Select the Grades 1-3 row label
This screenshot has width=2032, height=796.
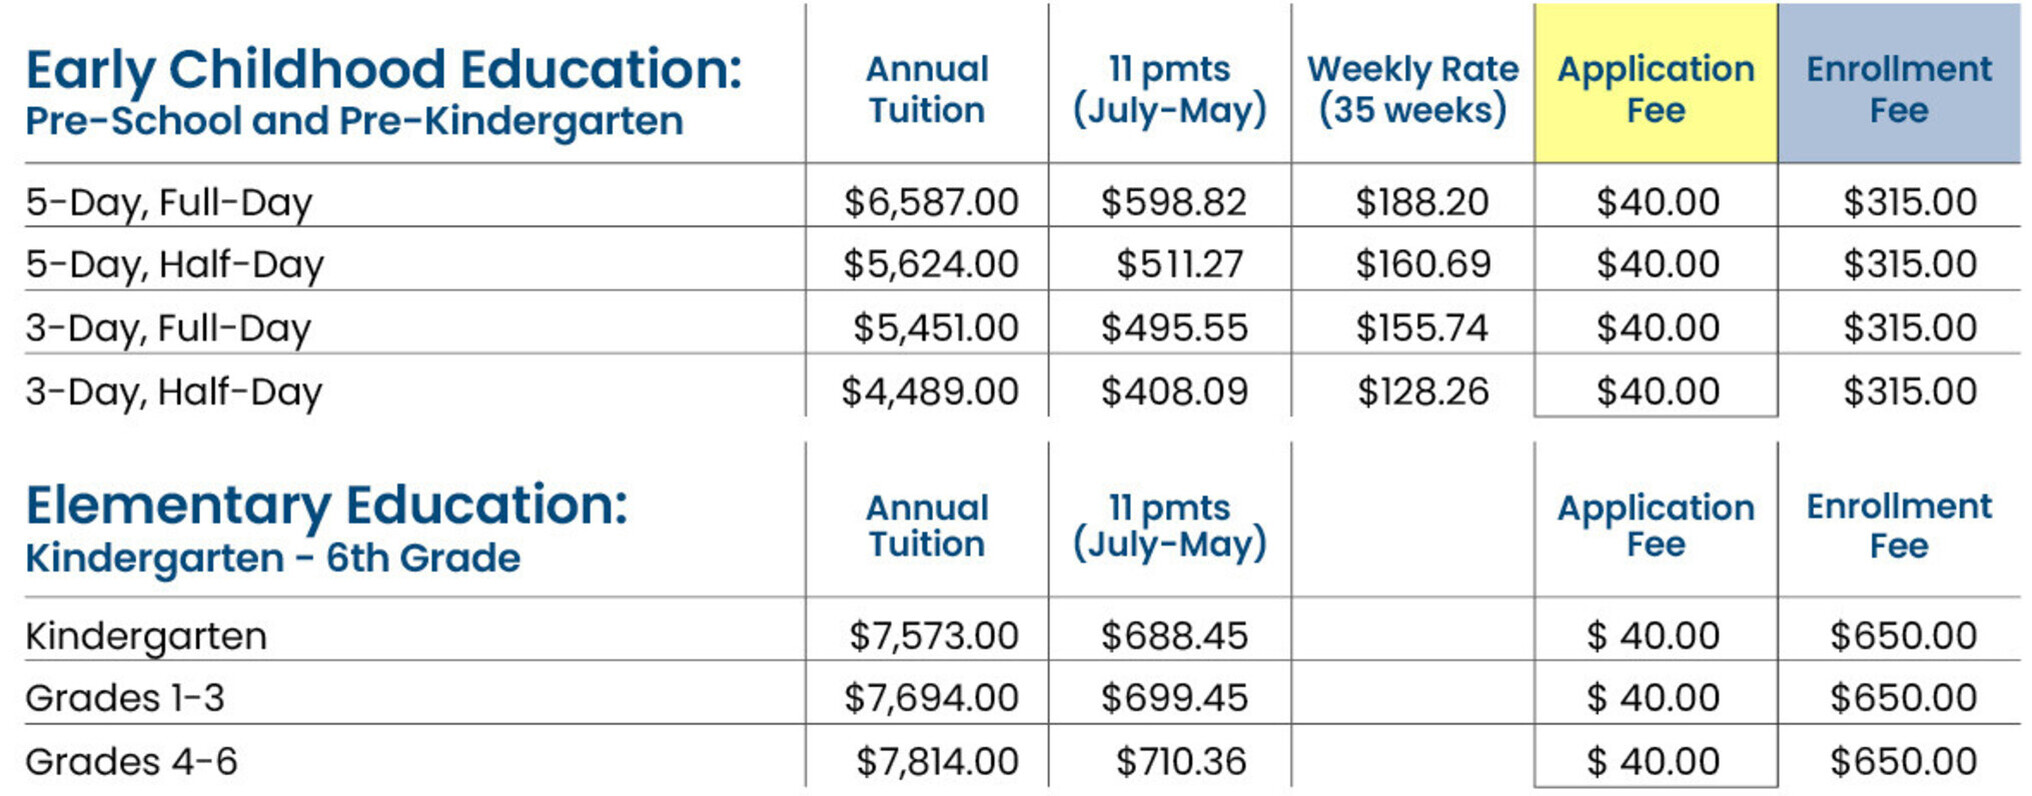(125, 698)
